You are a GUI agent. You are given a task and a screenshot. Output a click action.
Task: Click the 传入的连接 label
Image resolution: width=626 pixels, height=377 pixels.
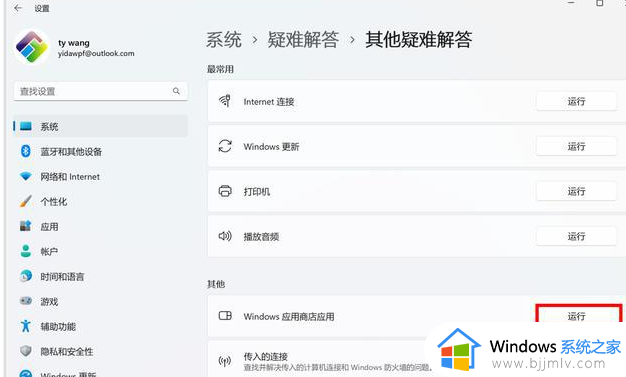[x=265, y=356]
